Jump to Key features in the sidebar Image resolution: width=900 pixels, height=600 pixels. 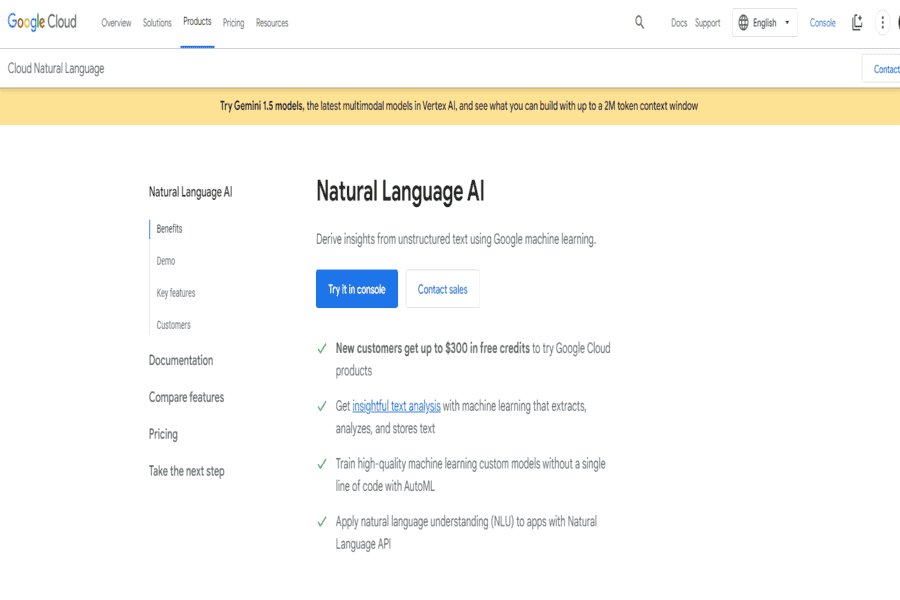pos(176,293)
